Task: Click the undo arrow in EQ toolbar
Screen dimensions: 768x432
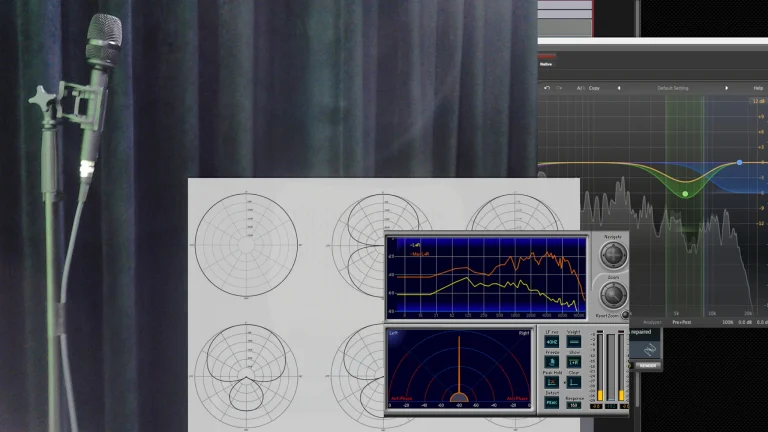Action: pos(549,88)
